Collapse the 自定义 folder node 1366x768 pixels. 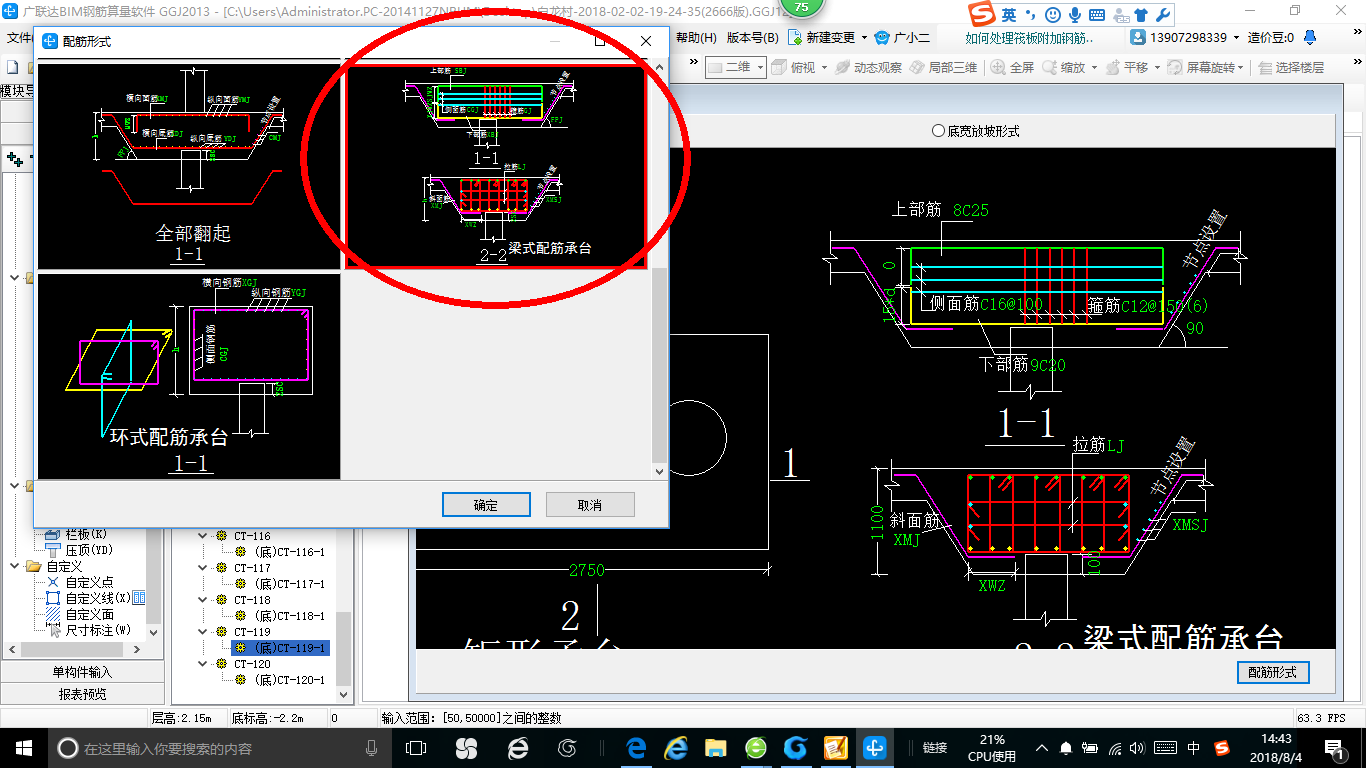16,567
